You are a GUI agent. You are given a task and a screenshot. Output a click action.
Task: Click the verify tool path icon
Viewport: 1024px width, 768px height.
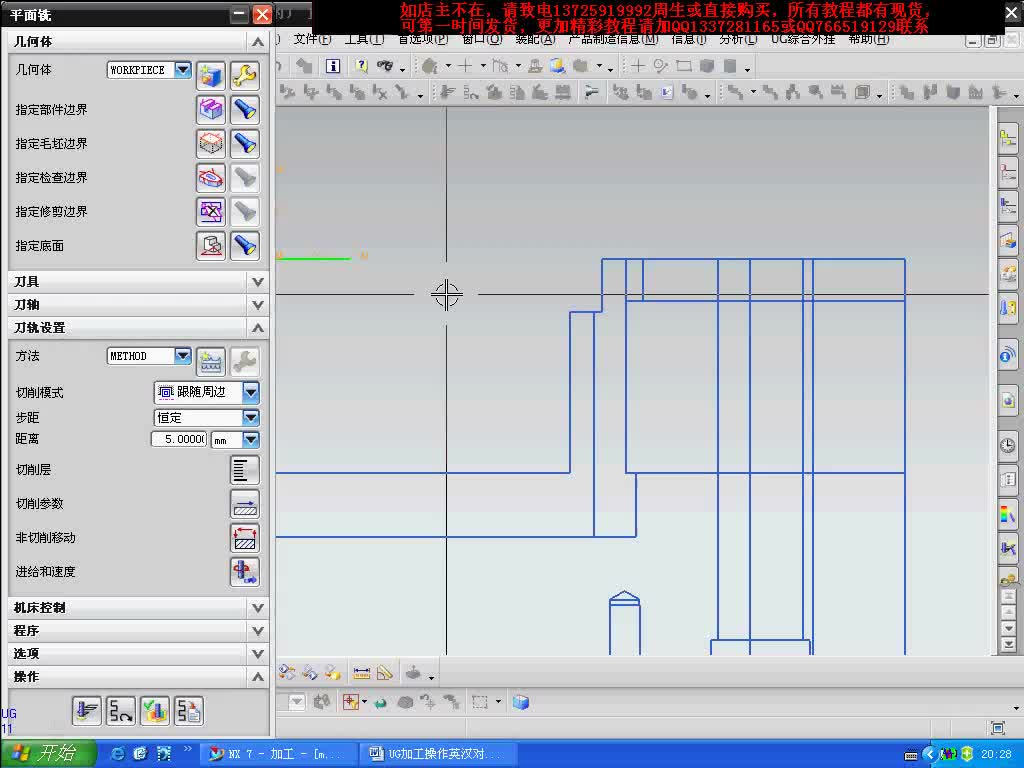pyautogui.click(x=155, y=711)
